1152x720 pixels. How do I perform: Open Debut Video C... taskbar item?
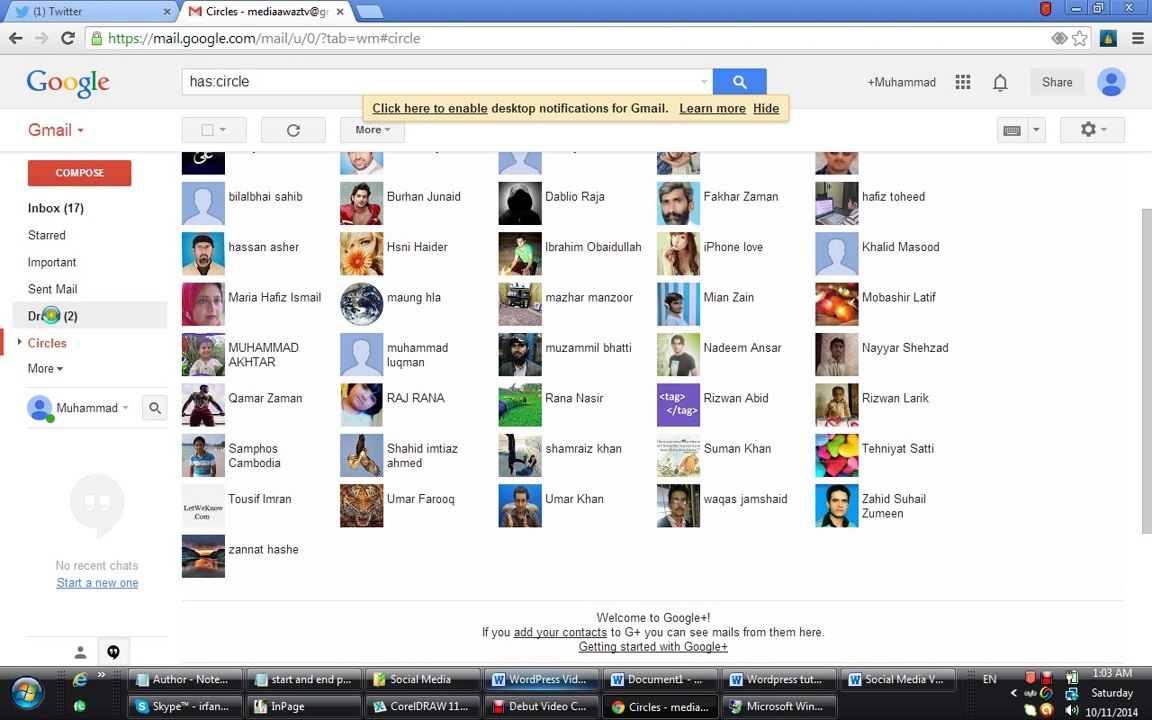[x=542, y=706]
